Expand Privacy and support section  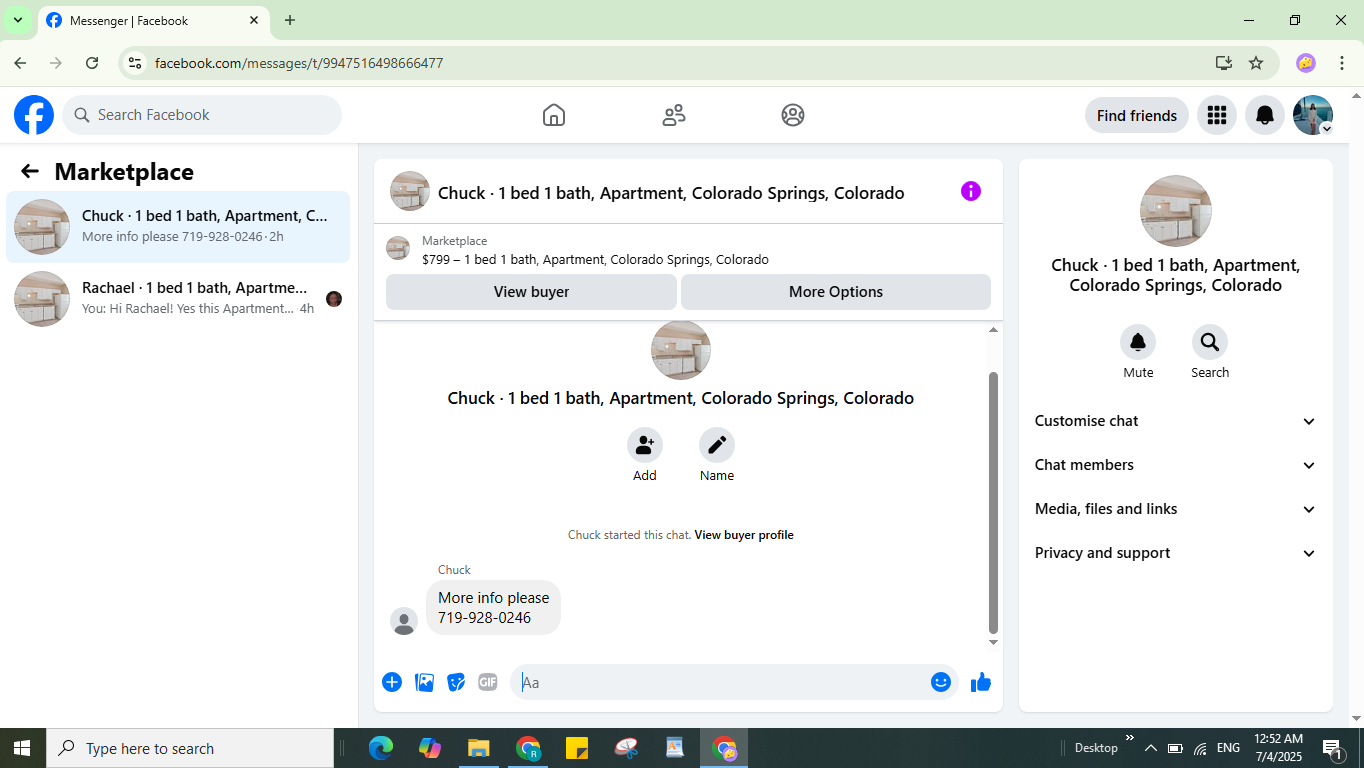pos(1176,553)
